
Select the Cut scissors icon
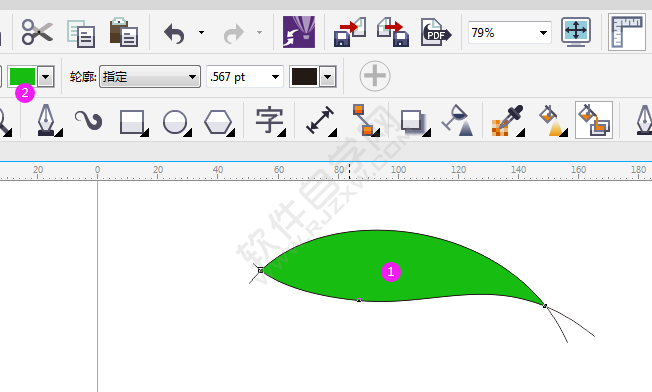click(x=37, y=32)
